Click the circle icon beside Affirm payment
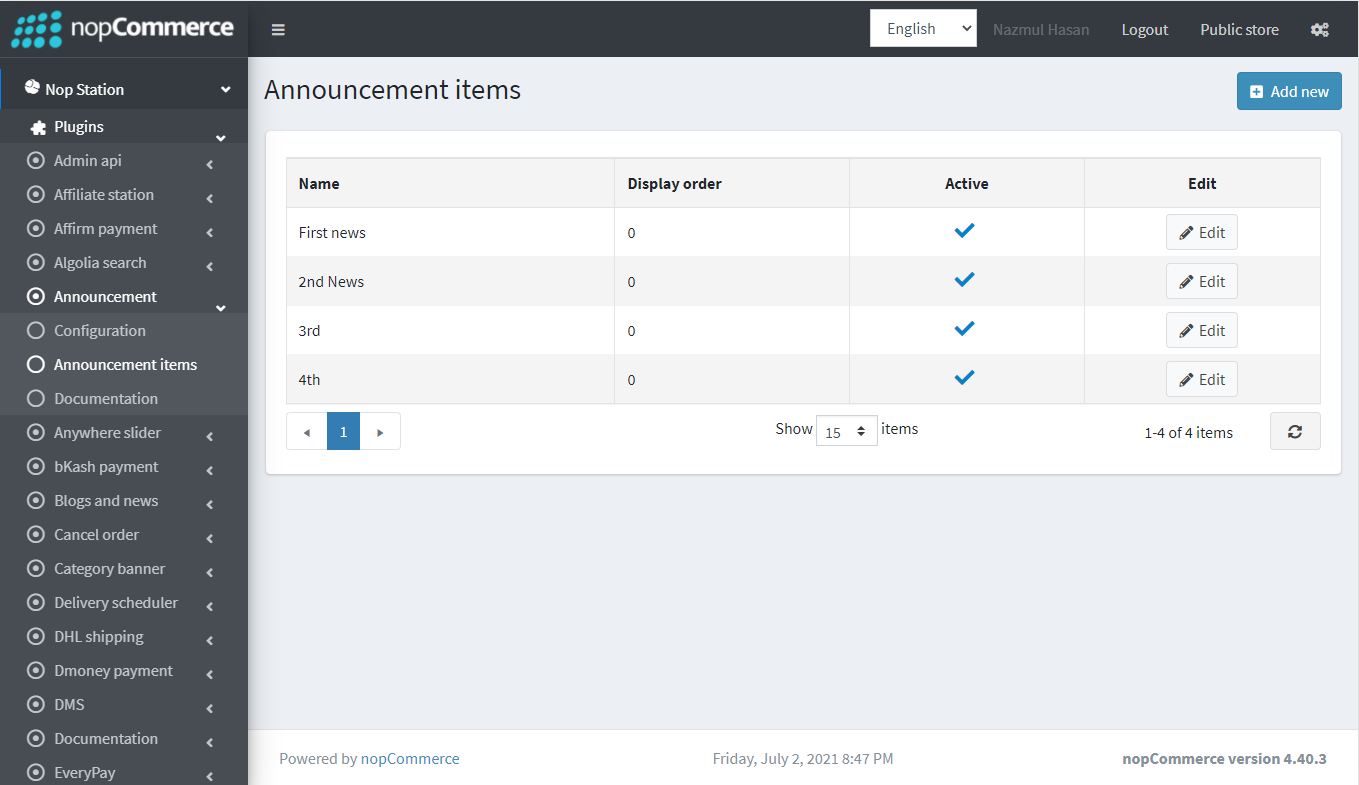Viewport: 1359px width, 785px height. pyautogui.click(x=36, y=228)
